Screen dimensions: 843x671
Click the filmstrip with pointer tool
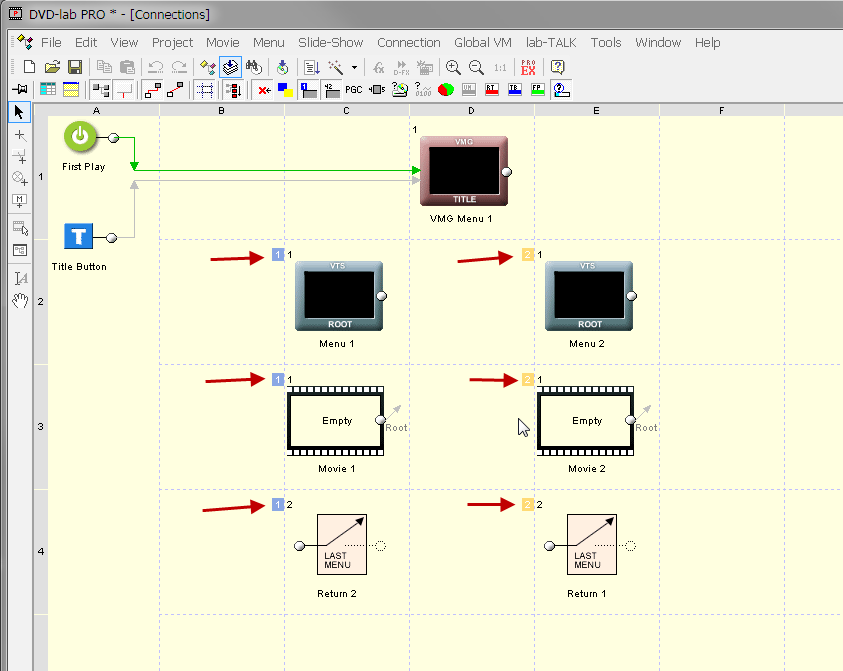tap(20, 228)
